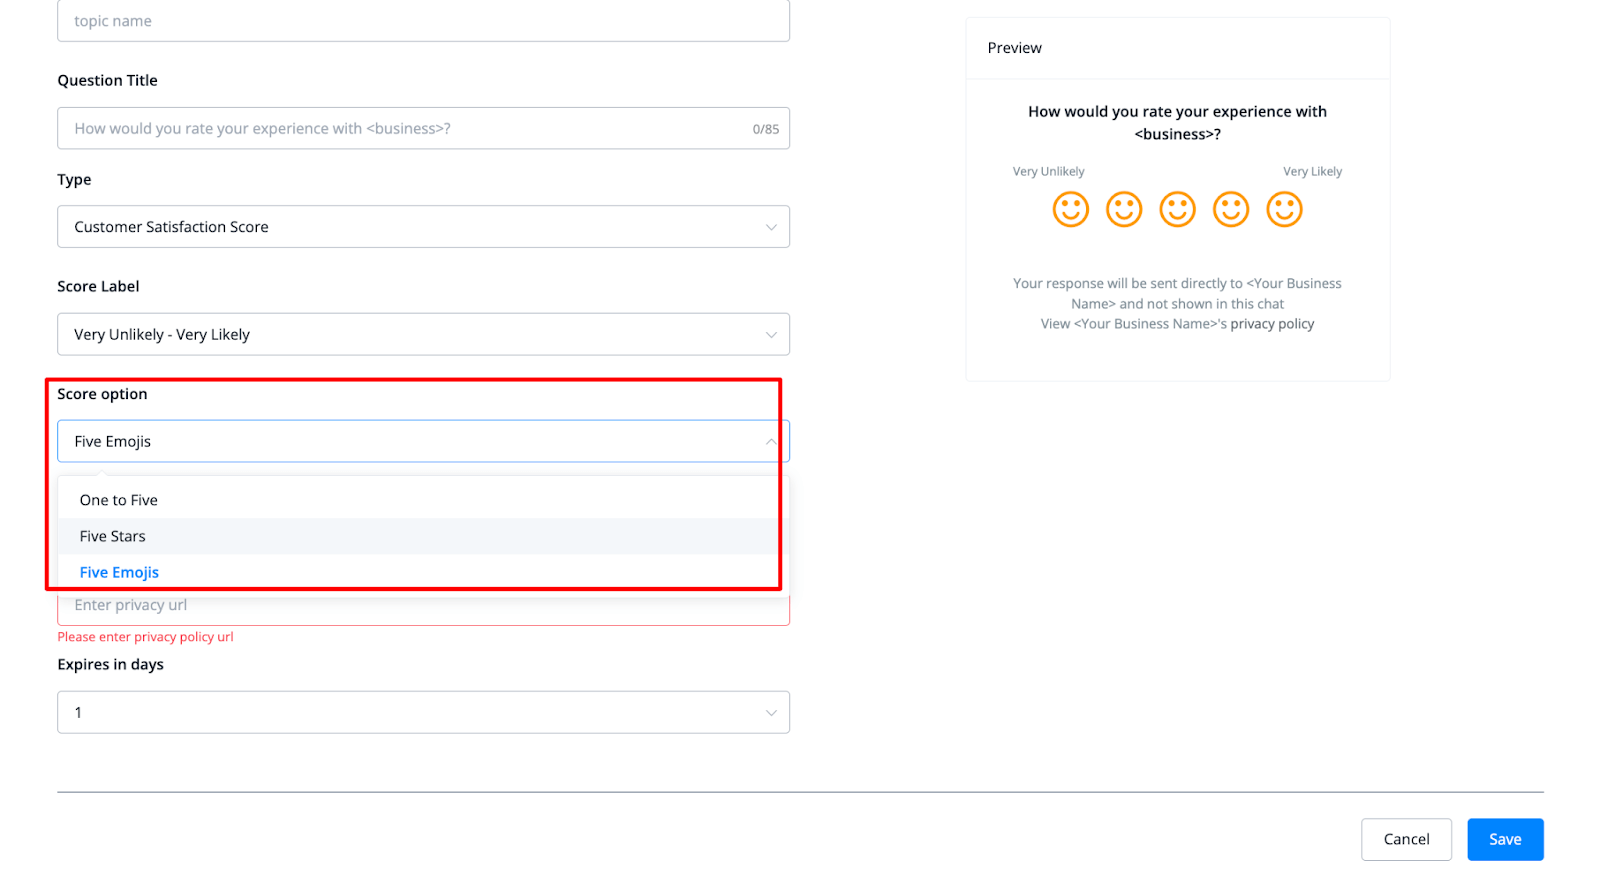Click the preview question about rating experience
This screenshot has height=889, width=1600.
tap(1177, 123)
